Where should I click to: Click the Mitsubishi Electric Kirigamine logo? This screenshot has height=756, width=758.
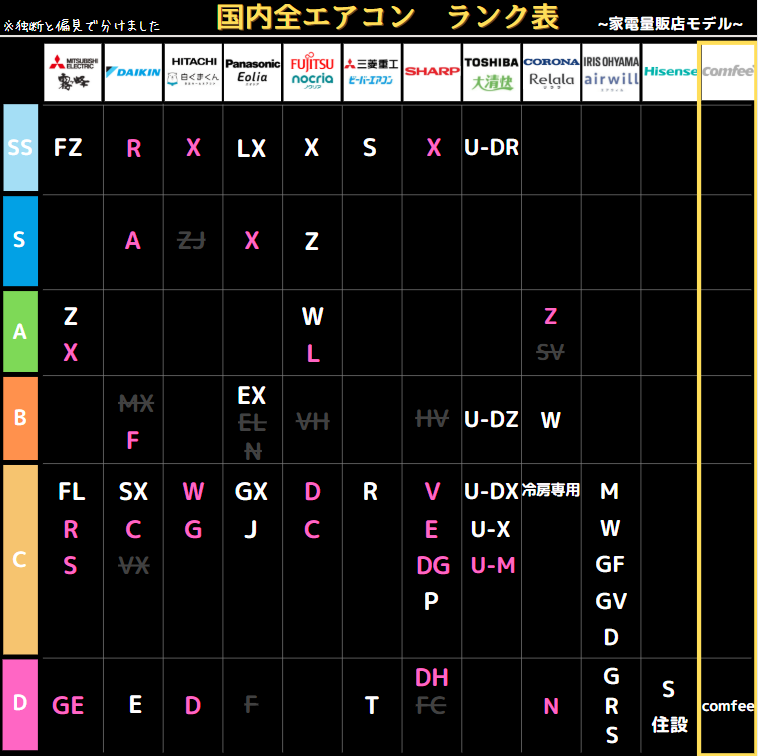point(73,73)
